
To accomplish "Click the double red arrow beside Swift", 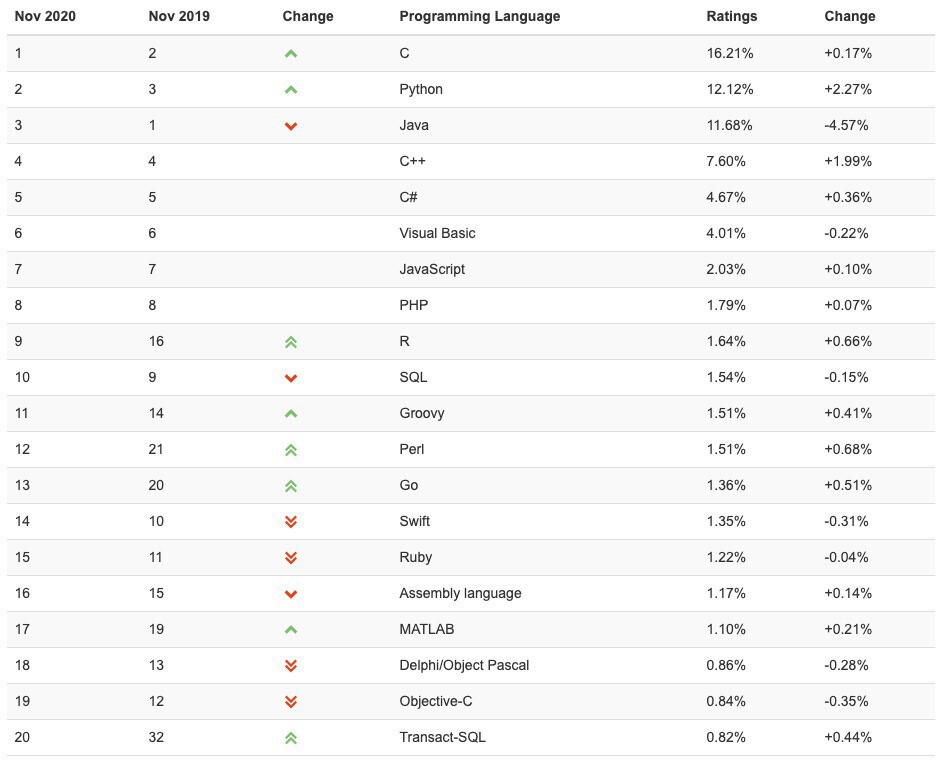I will pyautogui.click(x=291, y=522).
